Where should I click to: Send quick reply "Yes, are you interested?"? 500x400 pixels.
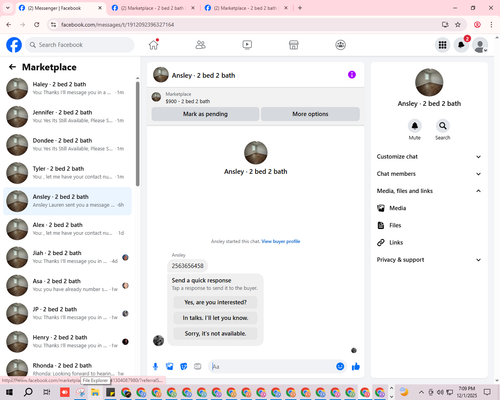tap(215, 302)
